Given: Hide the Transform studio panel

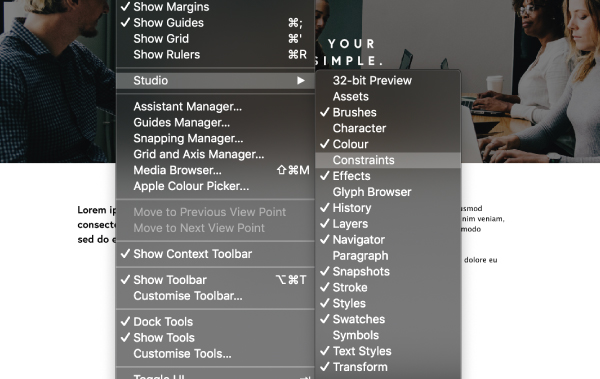Looking at the screenshot, I should 388,367.
